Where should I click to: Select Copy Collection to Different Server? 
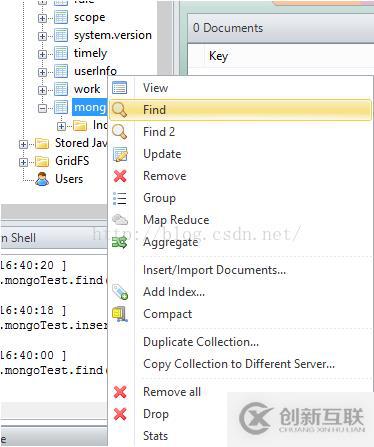coord(239,364)
